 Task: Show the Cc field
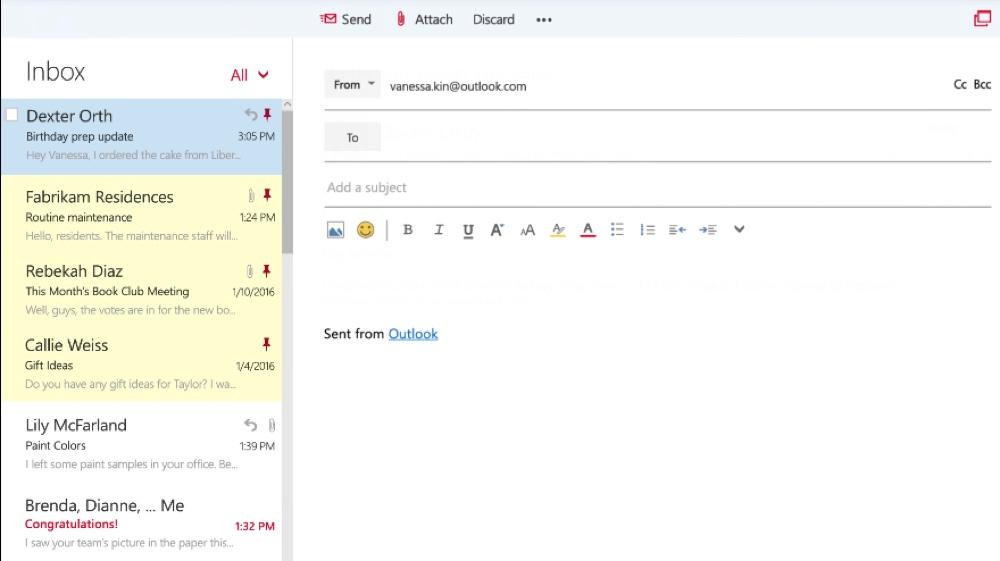[960, 84]
